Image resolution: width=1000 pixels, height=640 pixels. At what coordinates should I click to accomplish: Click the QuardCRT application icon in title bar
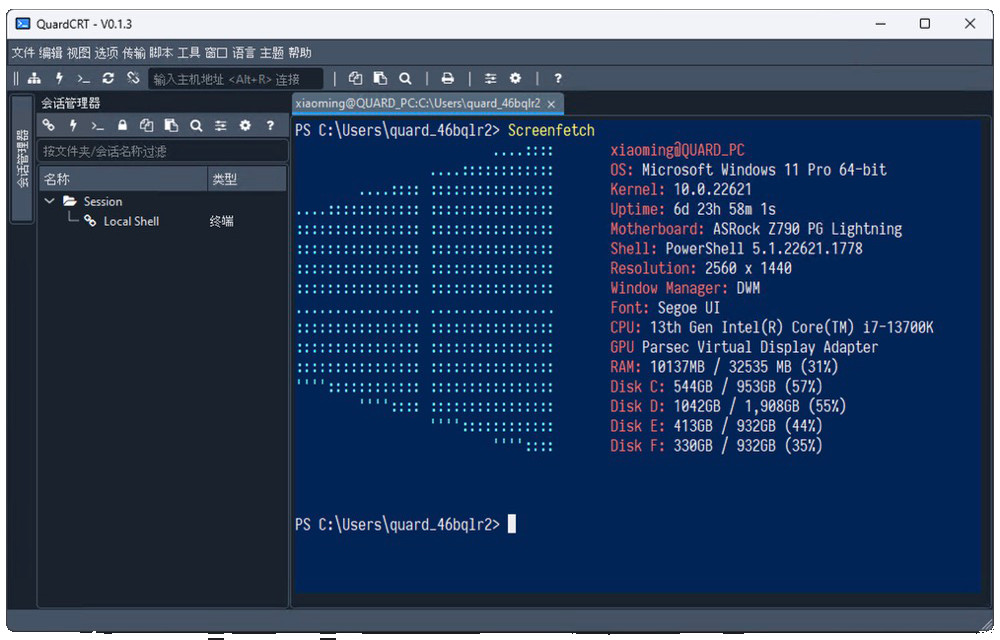[22, 24]
